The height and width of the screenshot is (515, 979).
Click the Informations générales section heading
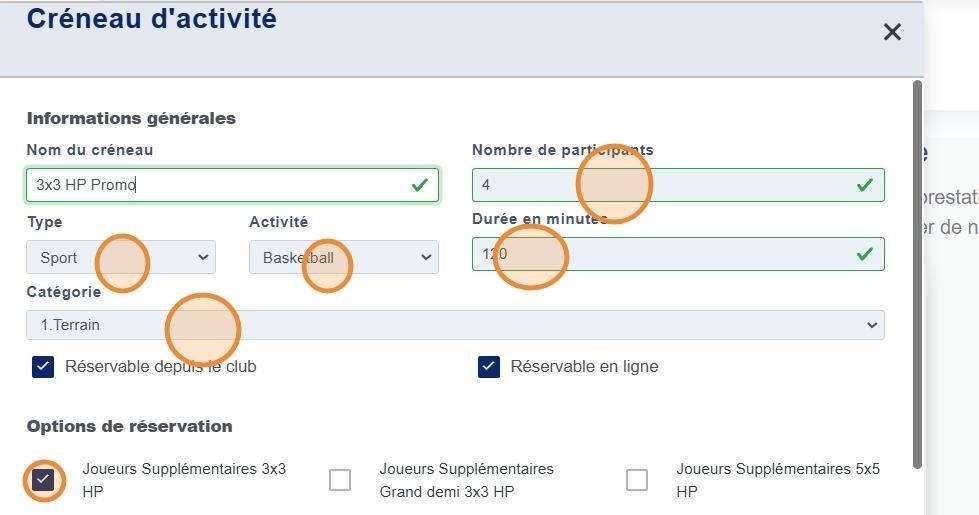[131, 118]
